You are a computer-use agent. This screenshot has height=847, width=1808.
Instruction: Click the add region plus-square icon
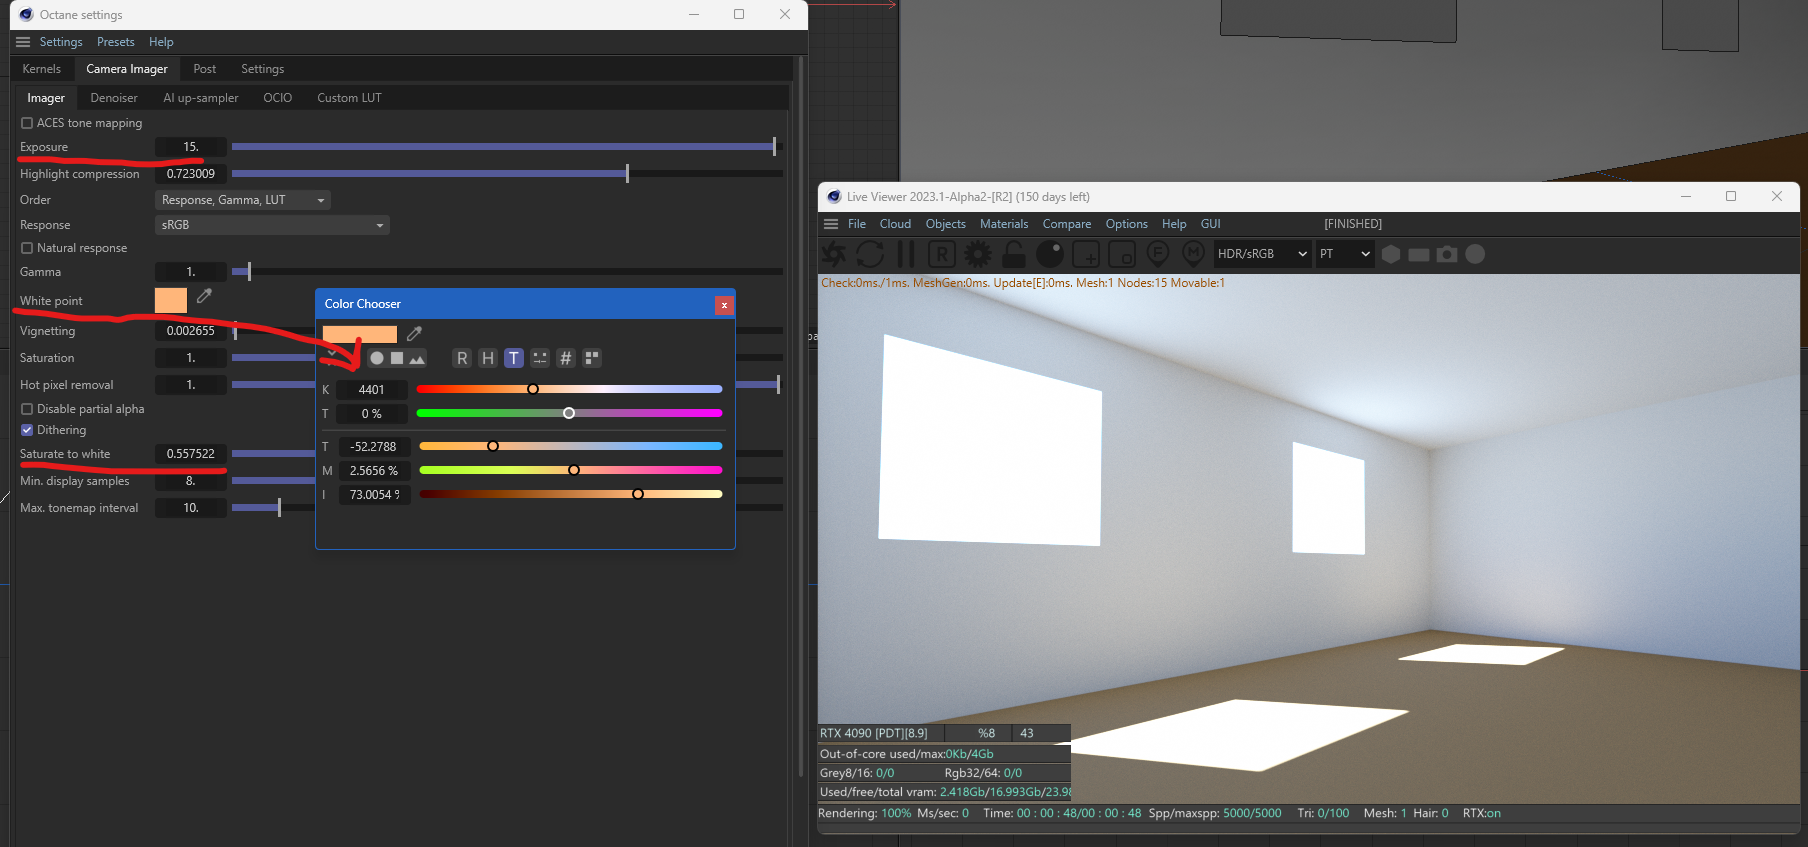tap(1086, 254)
